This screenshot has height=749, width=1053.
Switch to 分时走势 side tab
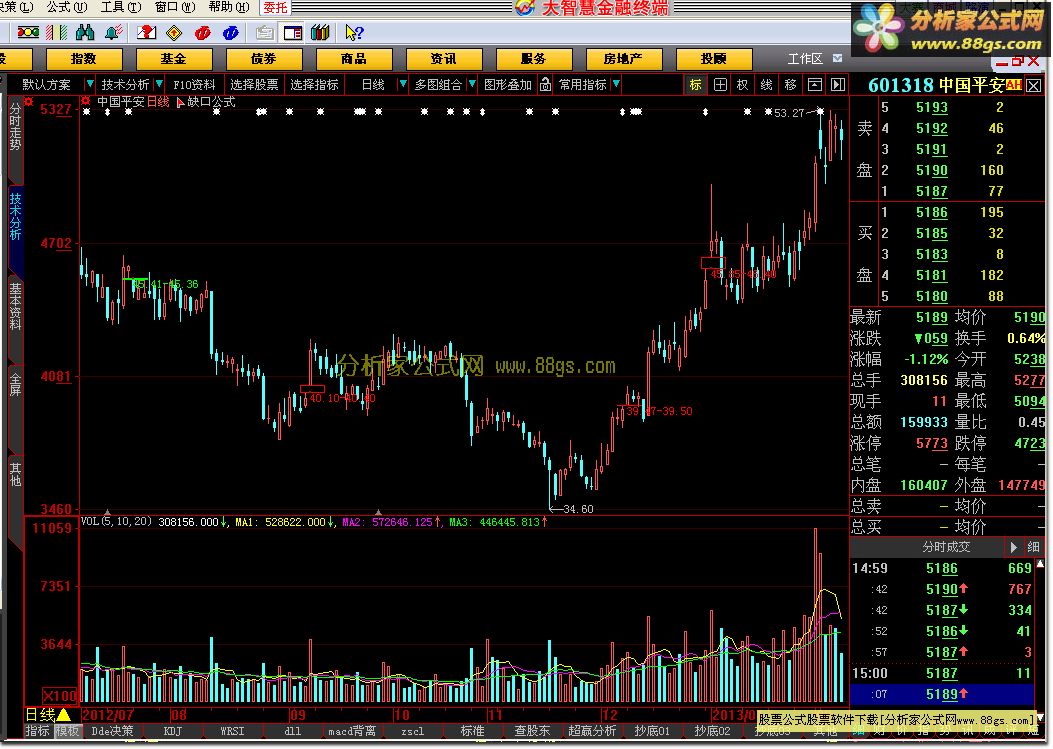pos(15,127)
